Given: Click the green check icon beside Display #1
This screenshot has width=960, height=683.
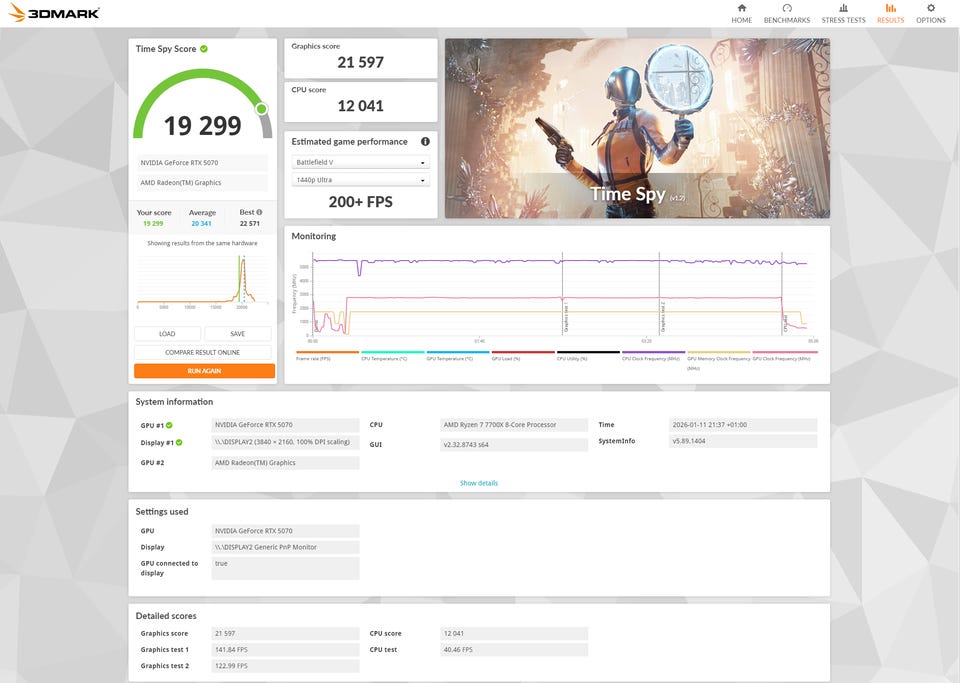Looking at the screenshot, I should click(x=179, y=442).
